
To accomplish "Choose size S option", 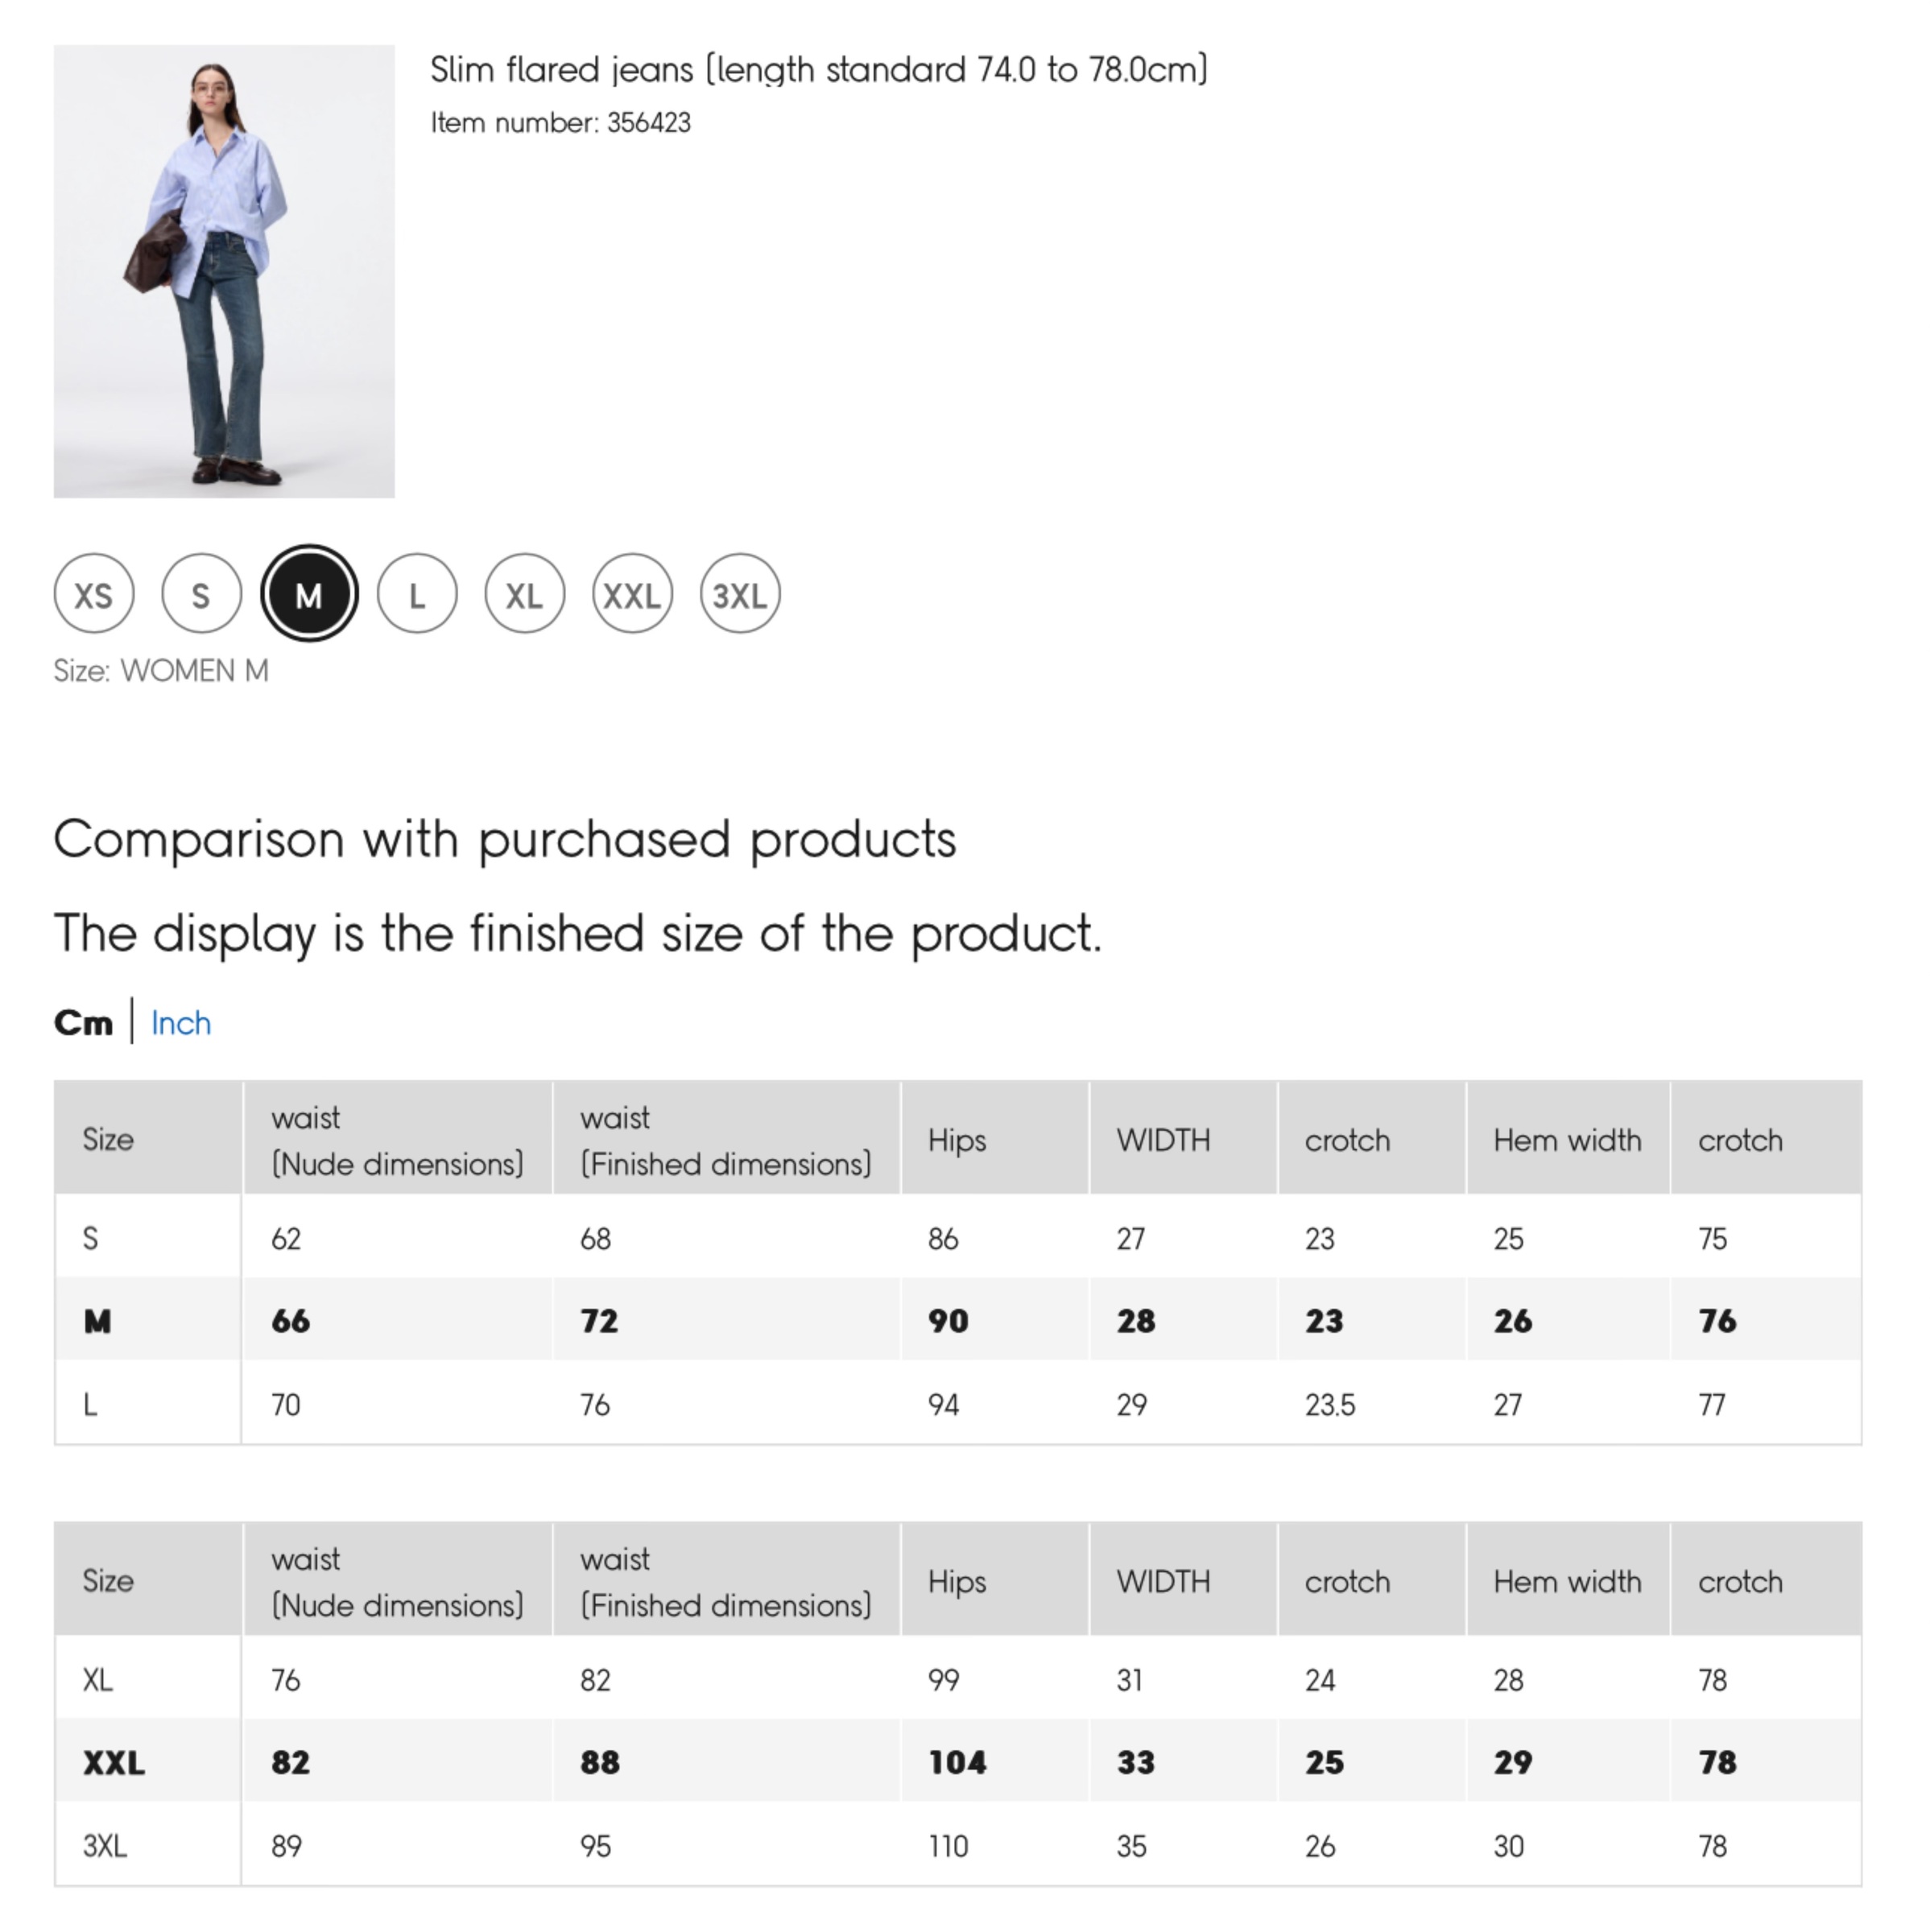I will [x=201, y=595].
